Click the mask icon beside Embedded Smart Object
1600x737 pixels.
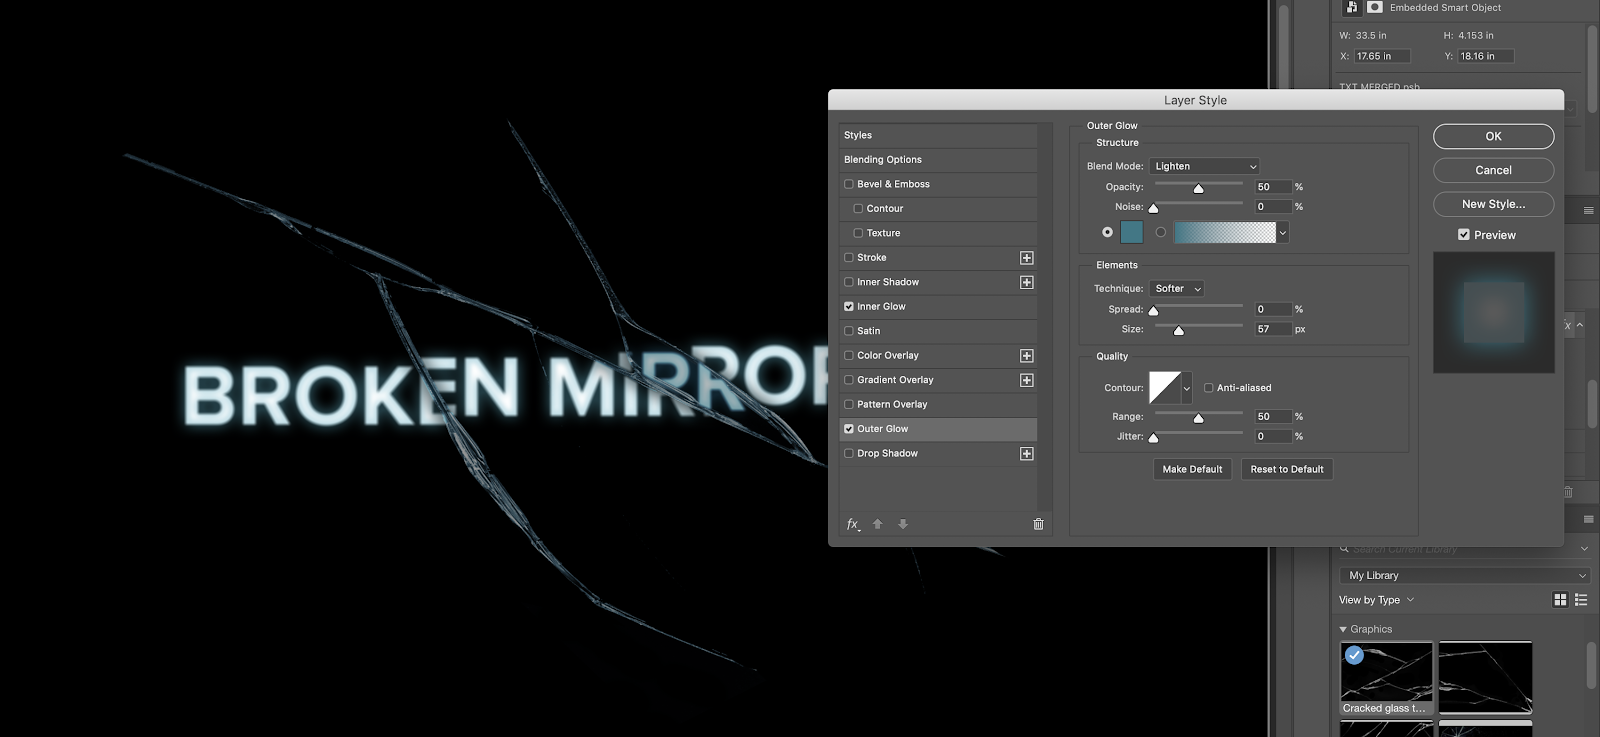tap(1375, 7)
